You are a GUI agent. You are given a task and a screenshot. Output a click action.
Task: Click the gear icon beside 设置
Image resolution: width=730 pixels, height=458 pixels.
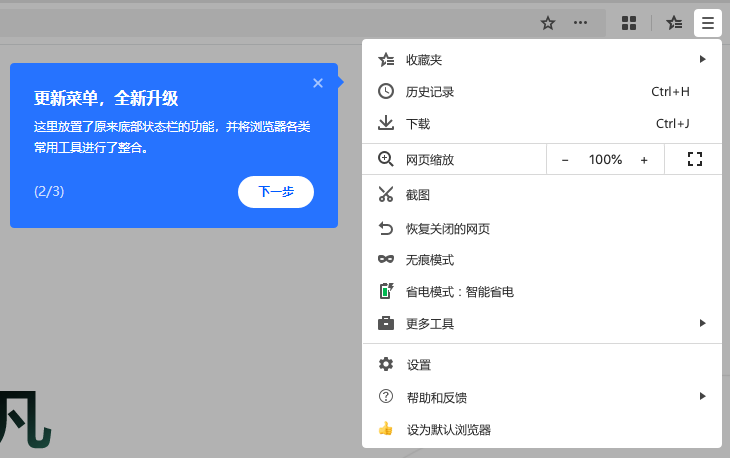tap(385, 364)
